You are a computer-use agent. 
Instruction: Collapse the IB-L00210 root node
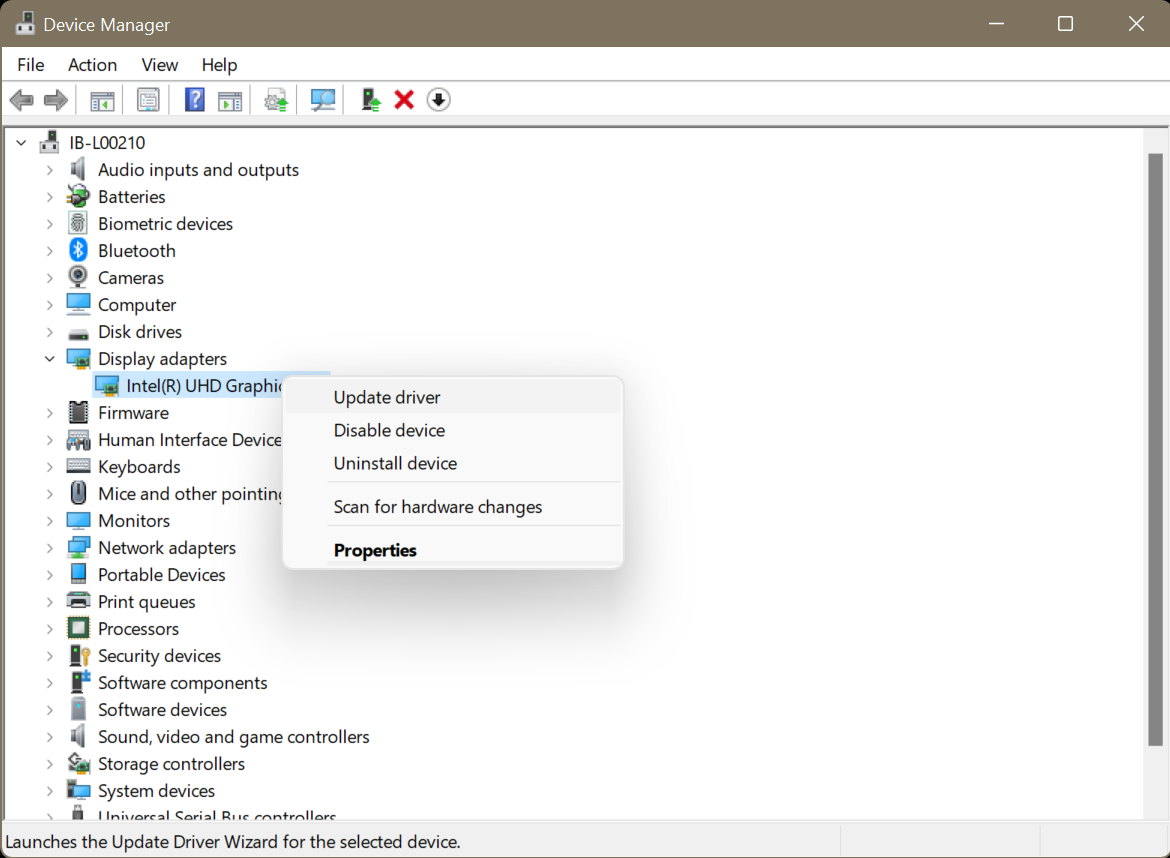point(22,143)
